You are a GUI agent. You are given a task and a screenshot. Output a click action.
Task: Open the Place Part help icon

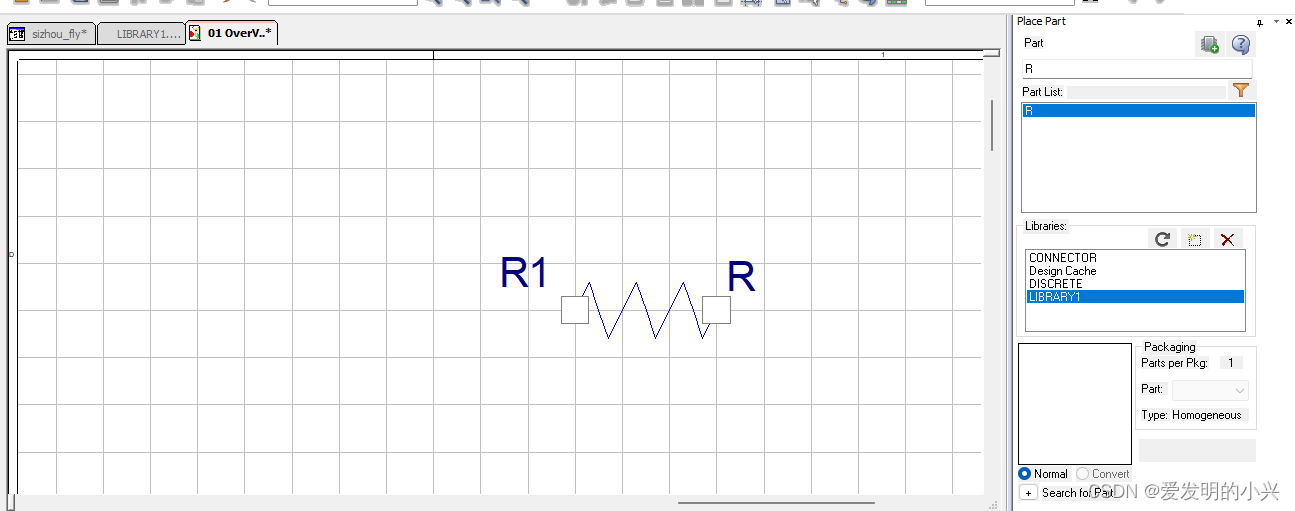1241,44
